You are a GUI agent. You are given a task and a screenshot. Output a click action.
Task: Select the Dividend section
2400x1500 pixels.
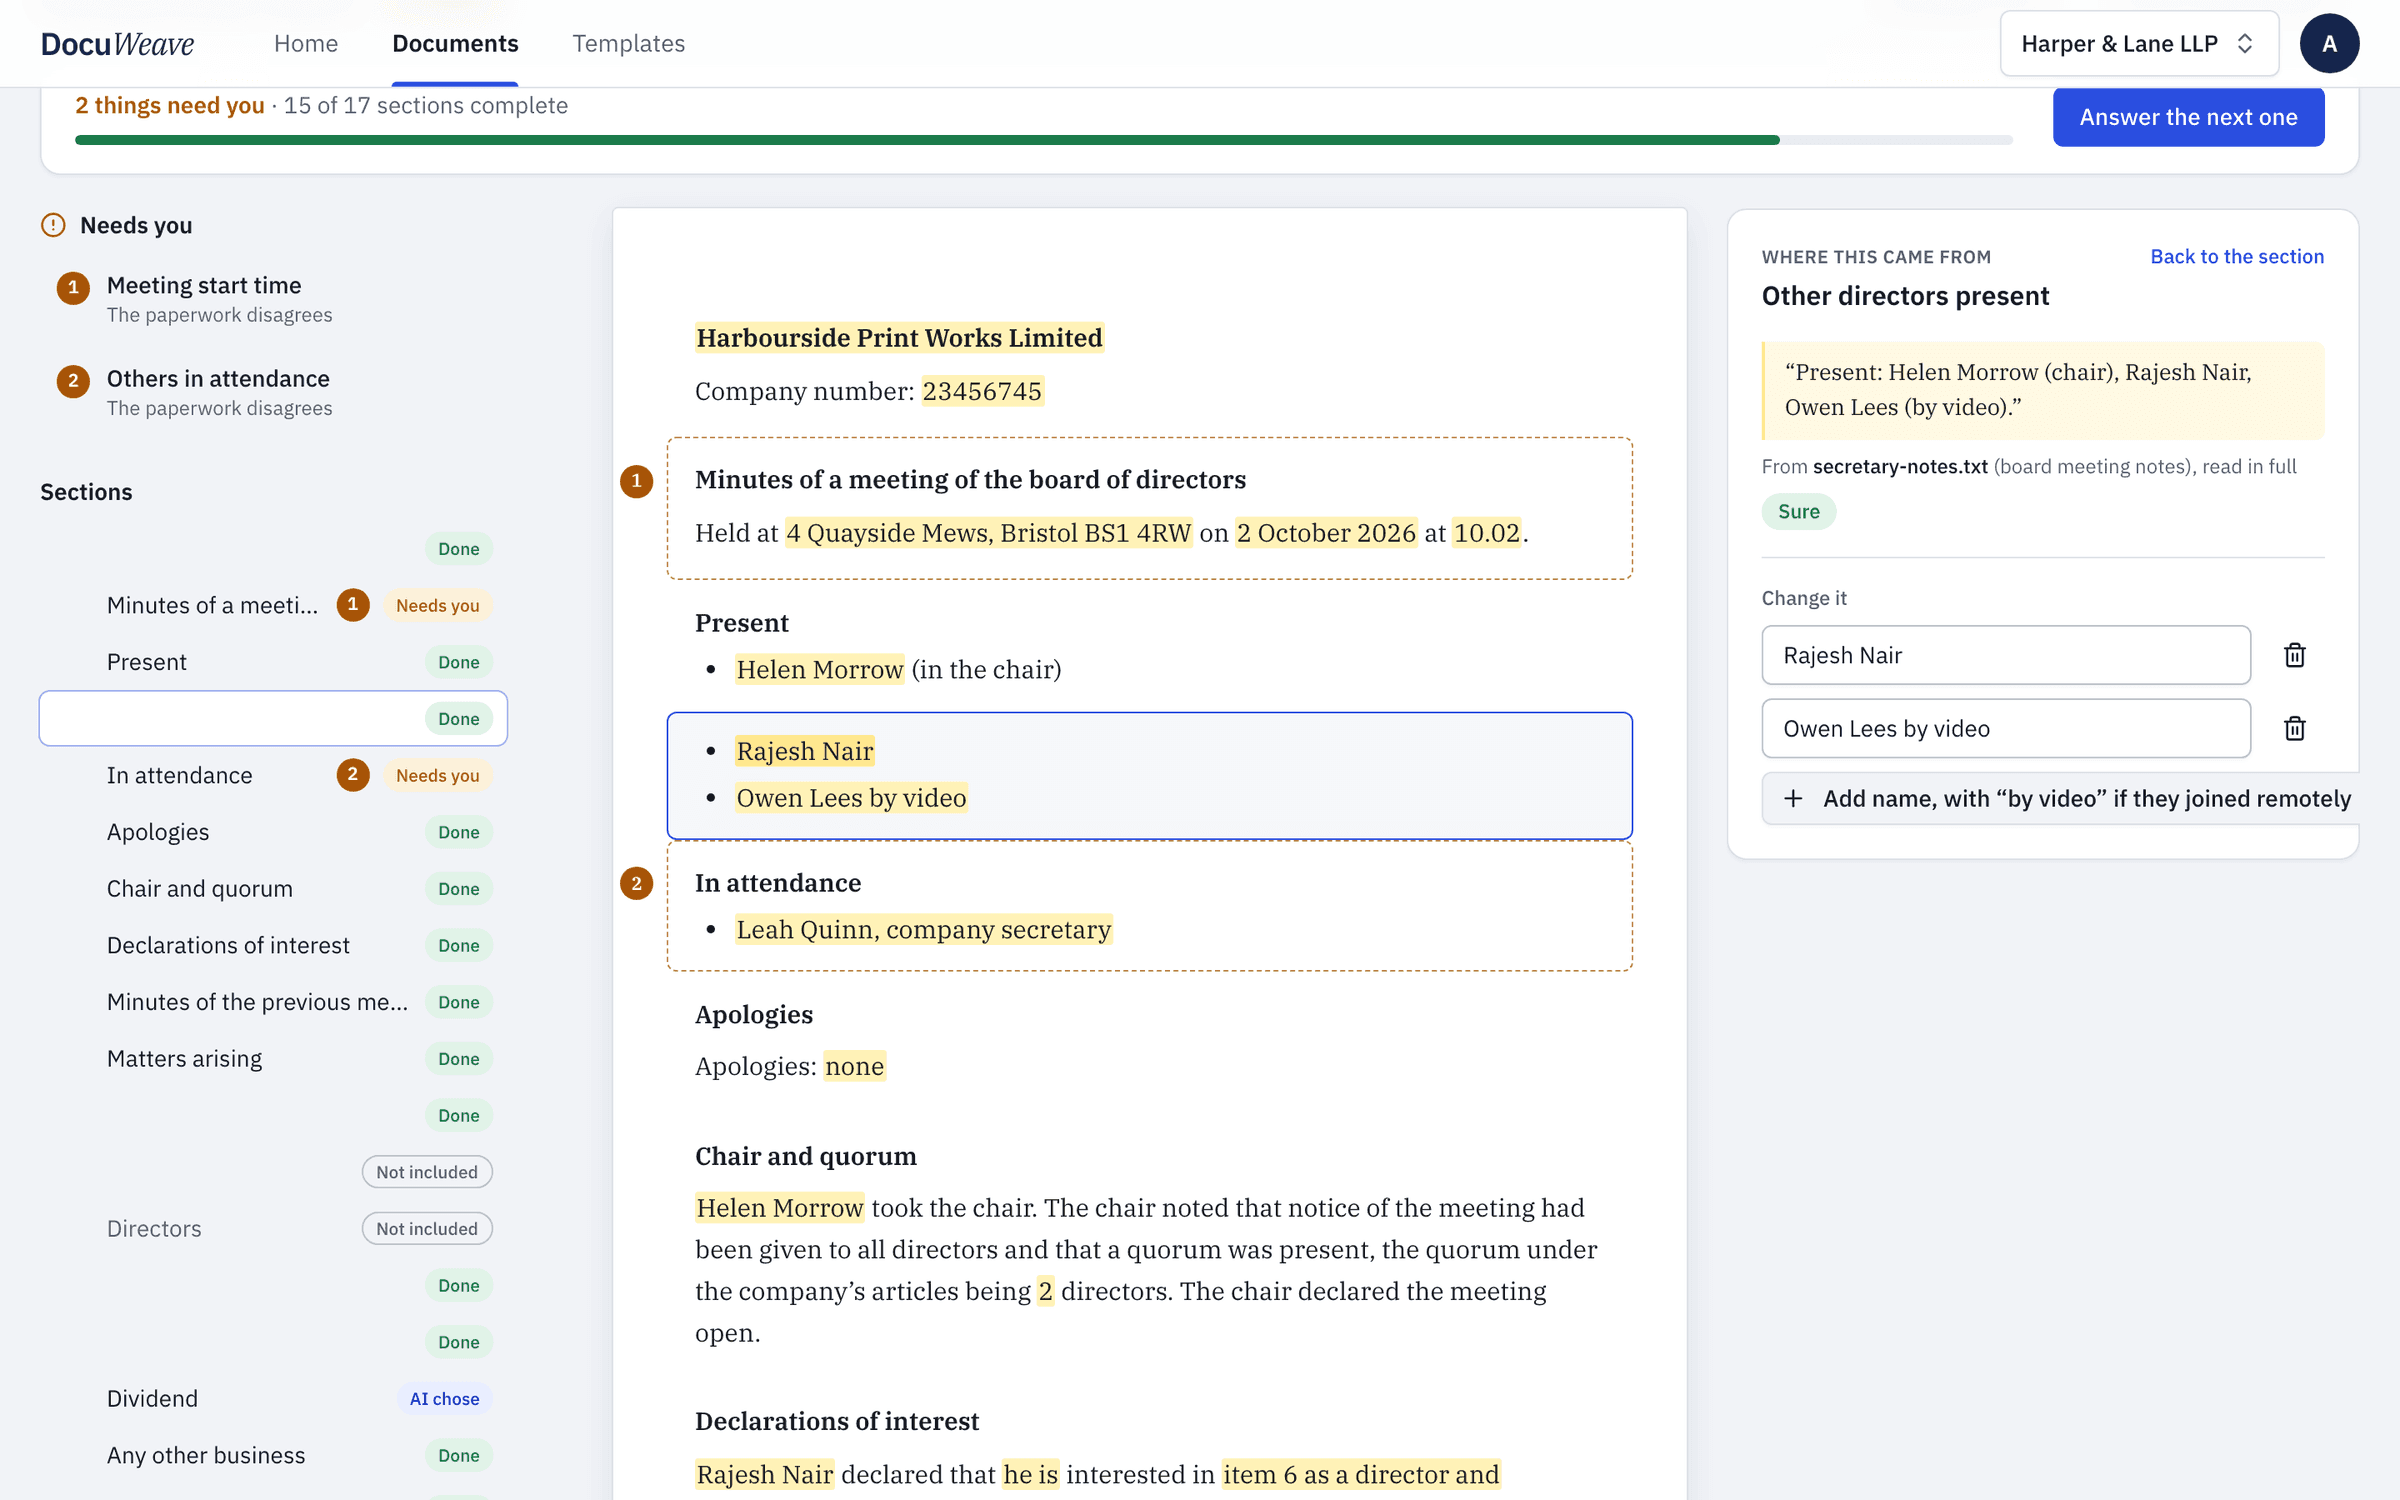pos(272,1399)
